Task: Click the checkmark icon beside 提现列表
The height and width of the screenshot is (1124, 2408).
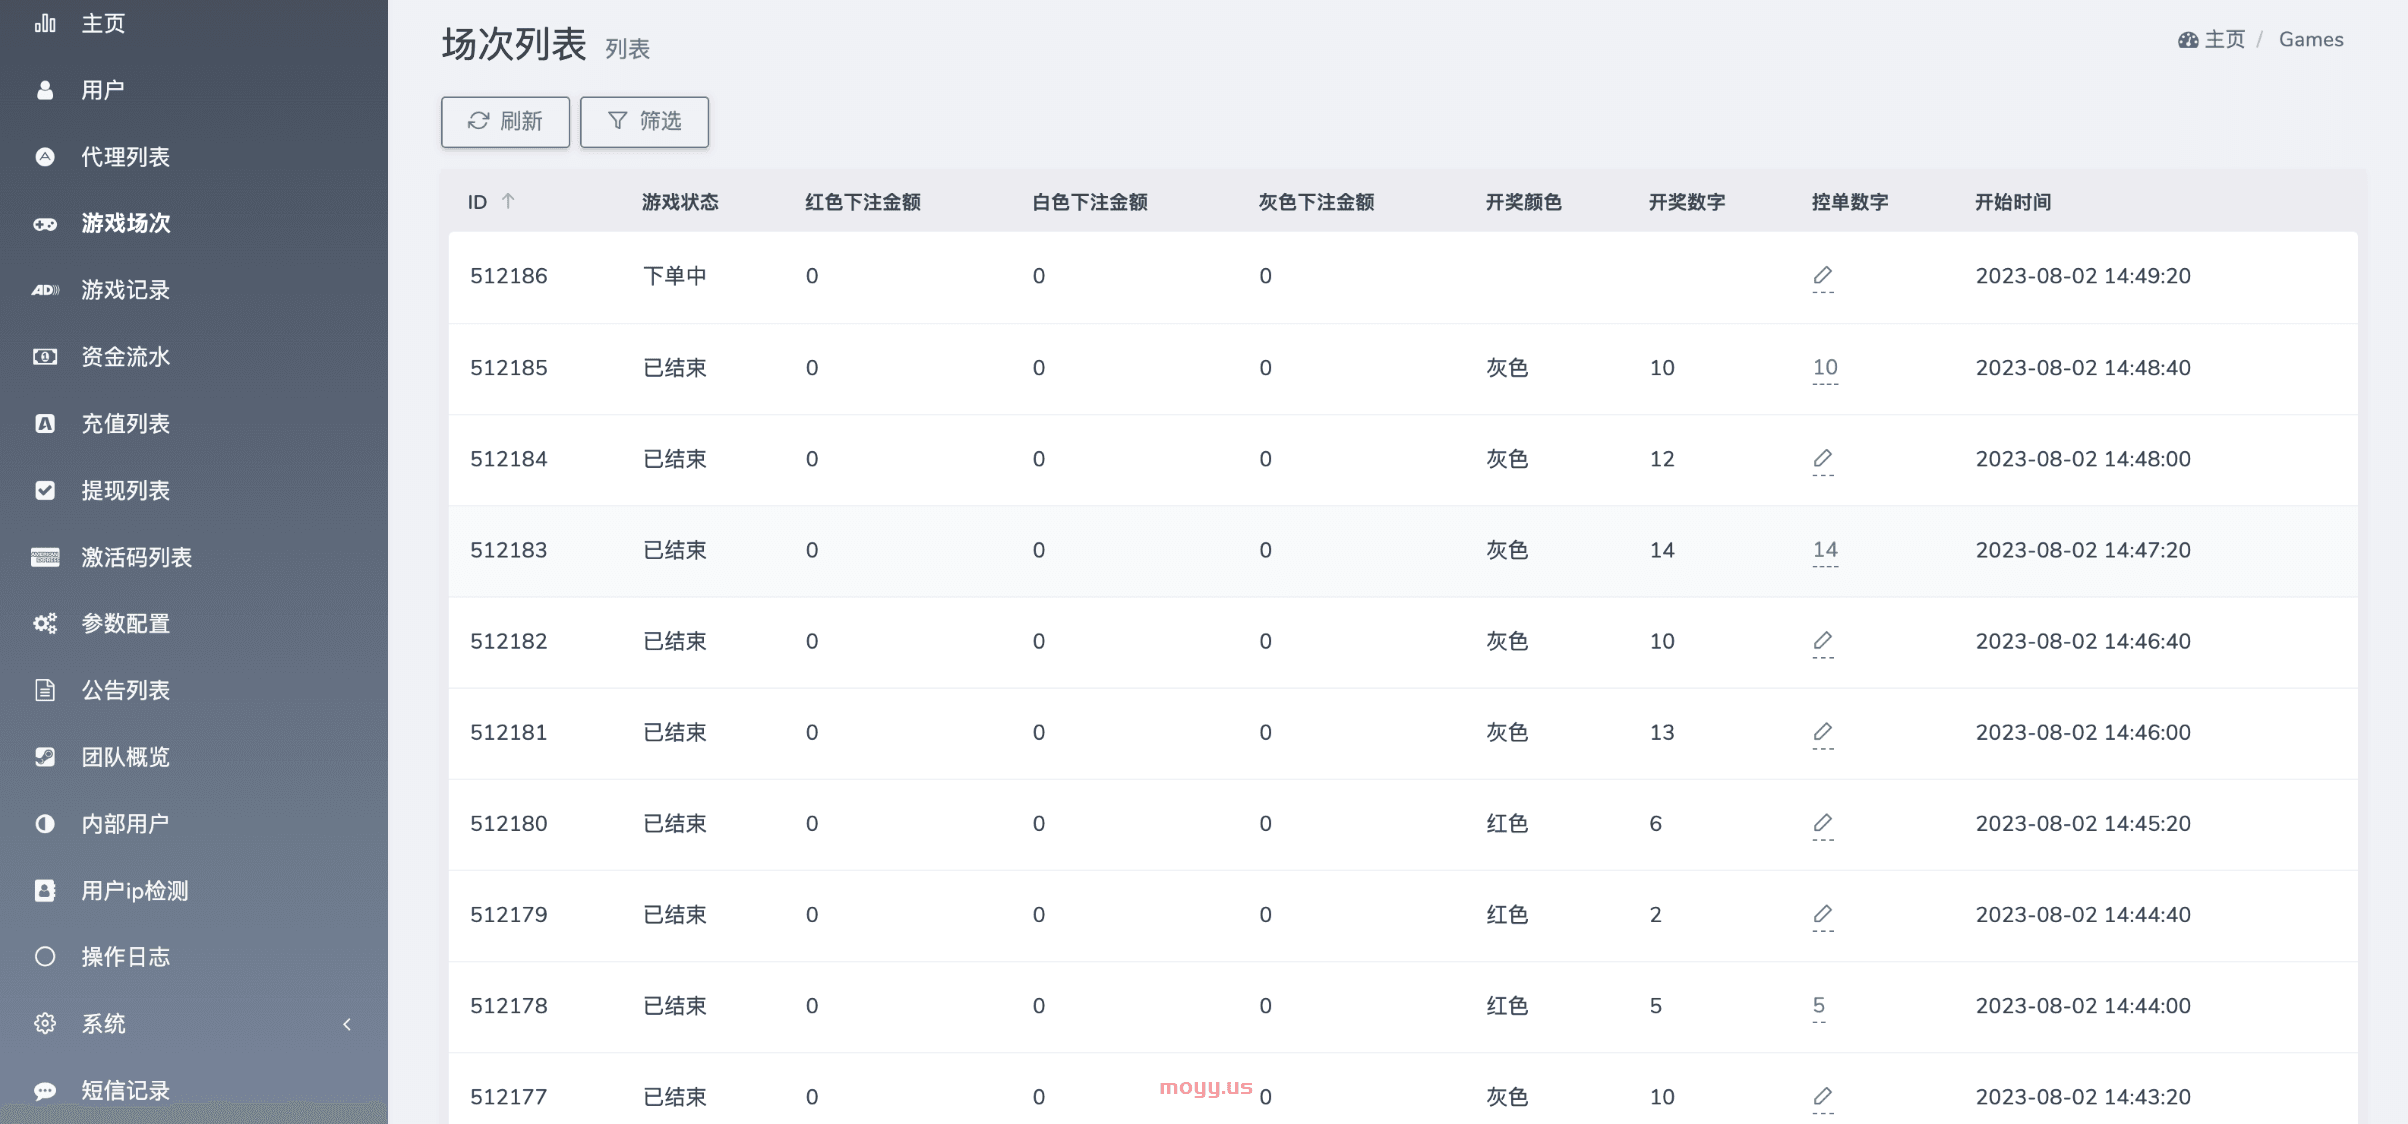Action: click(45, 490)
